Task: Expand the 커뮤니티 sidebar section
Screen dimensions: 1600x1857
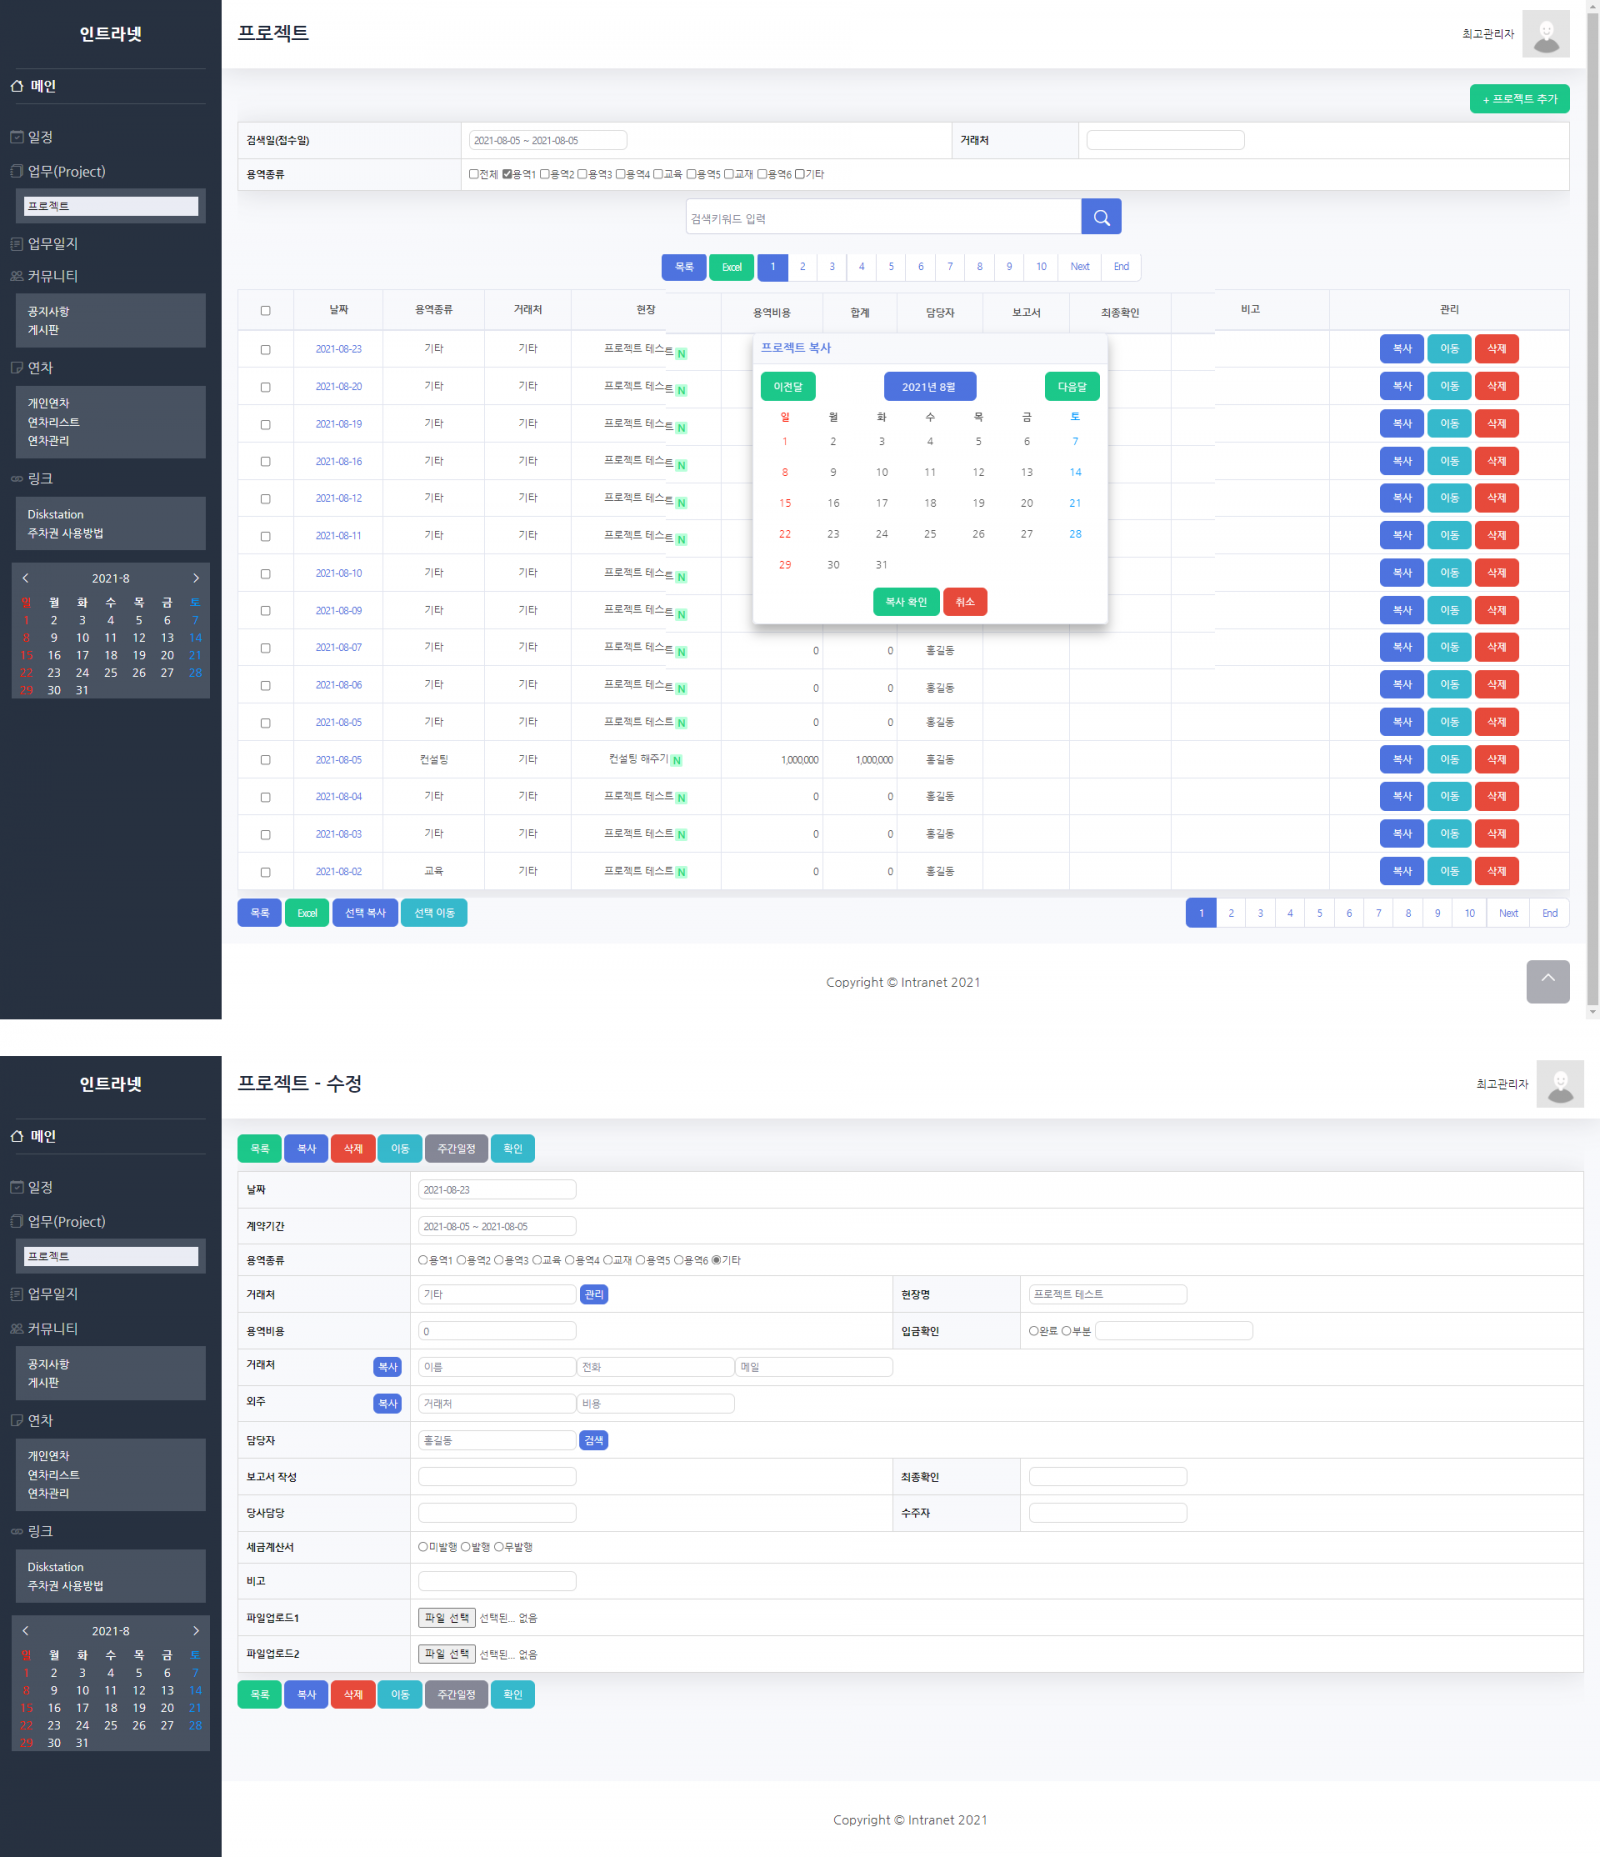Action: coord(45,276)
